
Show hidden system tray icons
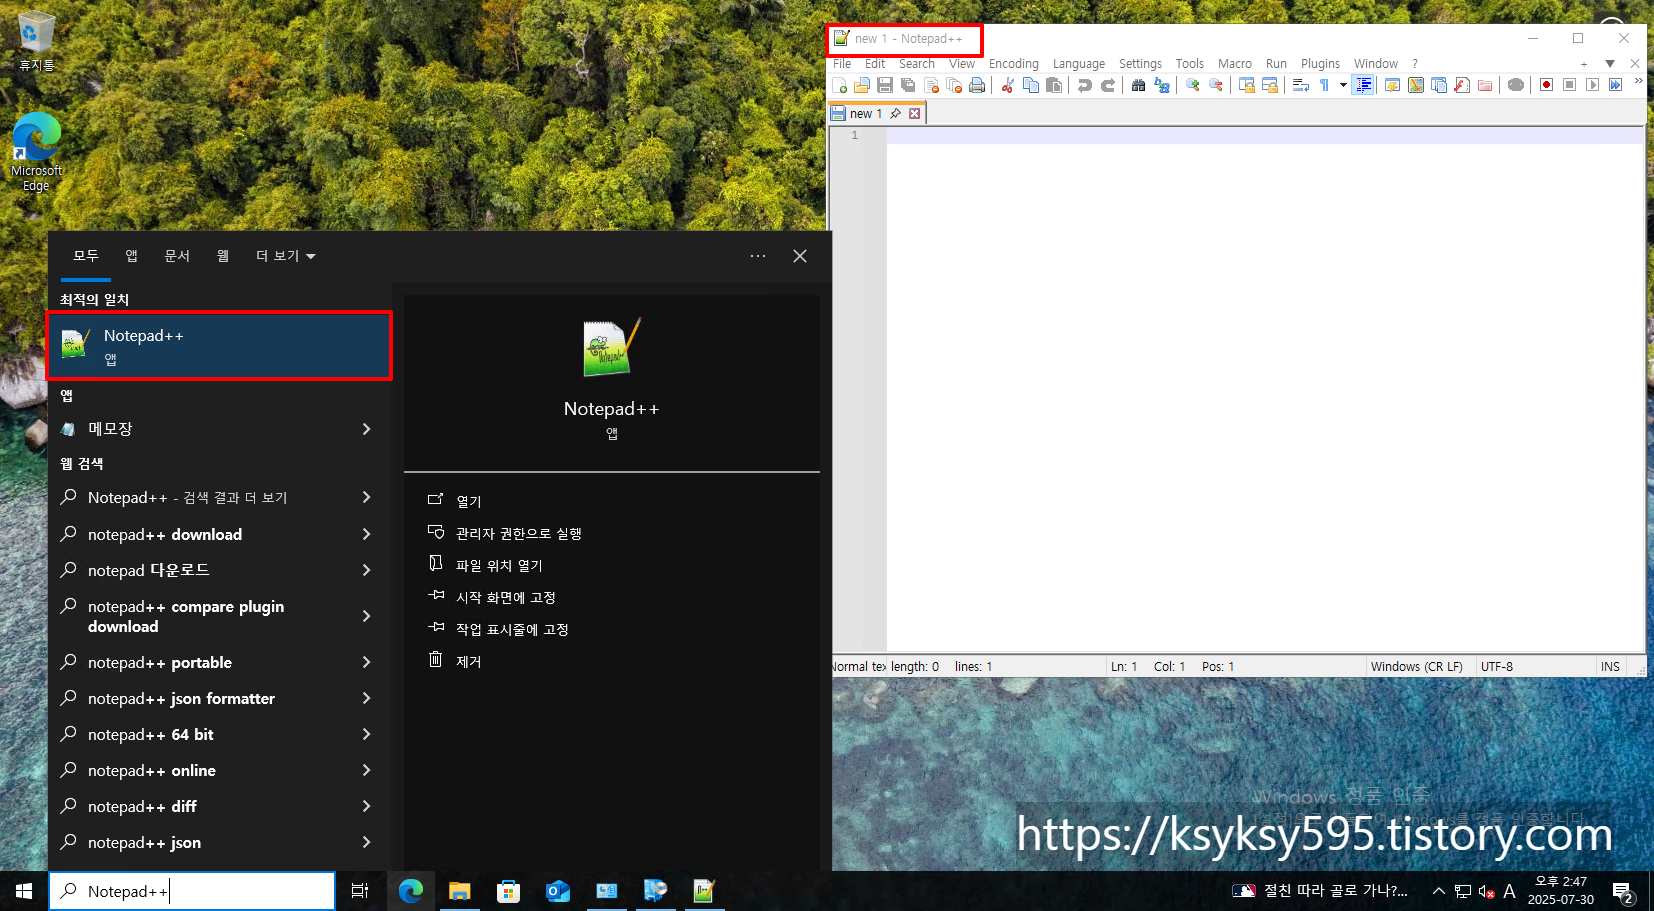(1438, 891)
